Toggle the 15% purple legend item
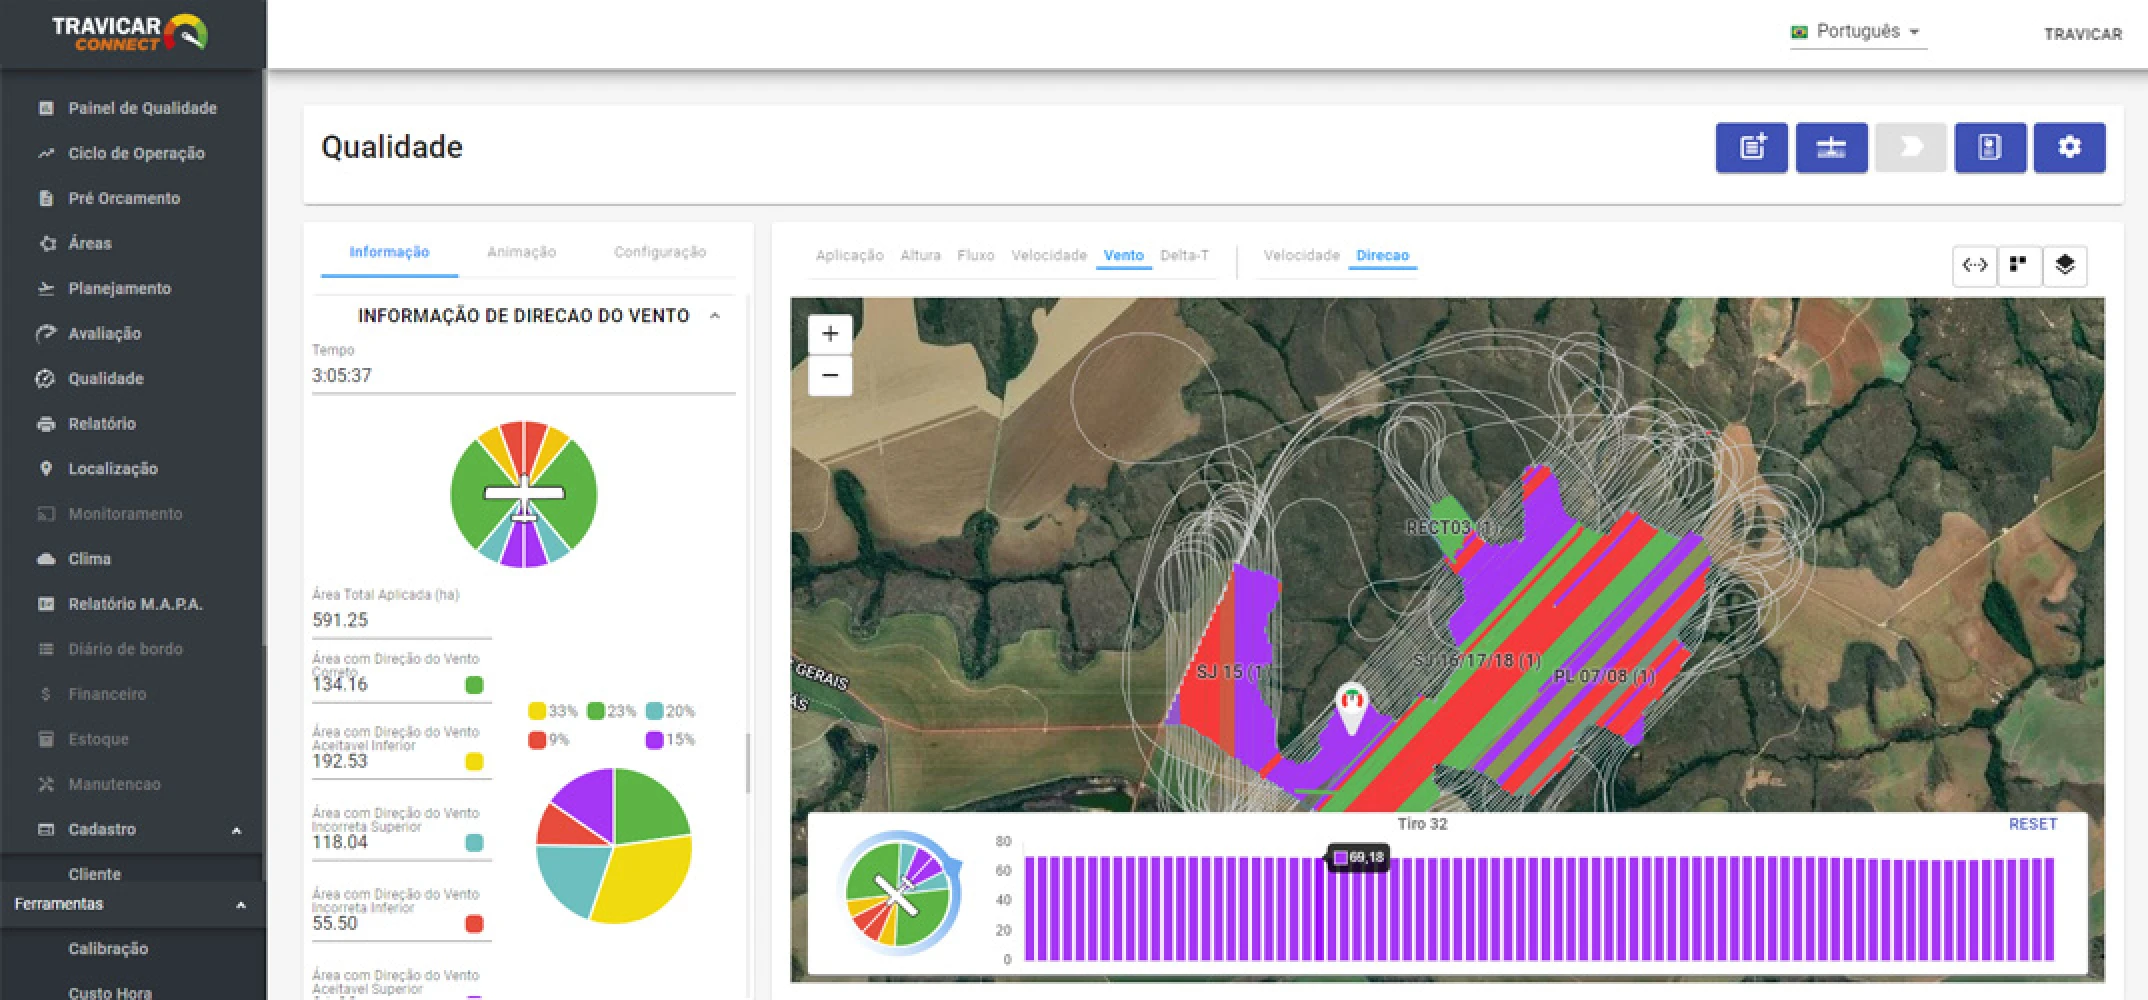 (670, 740)
